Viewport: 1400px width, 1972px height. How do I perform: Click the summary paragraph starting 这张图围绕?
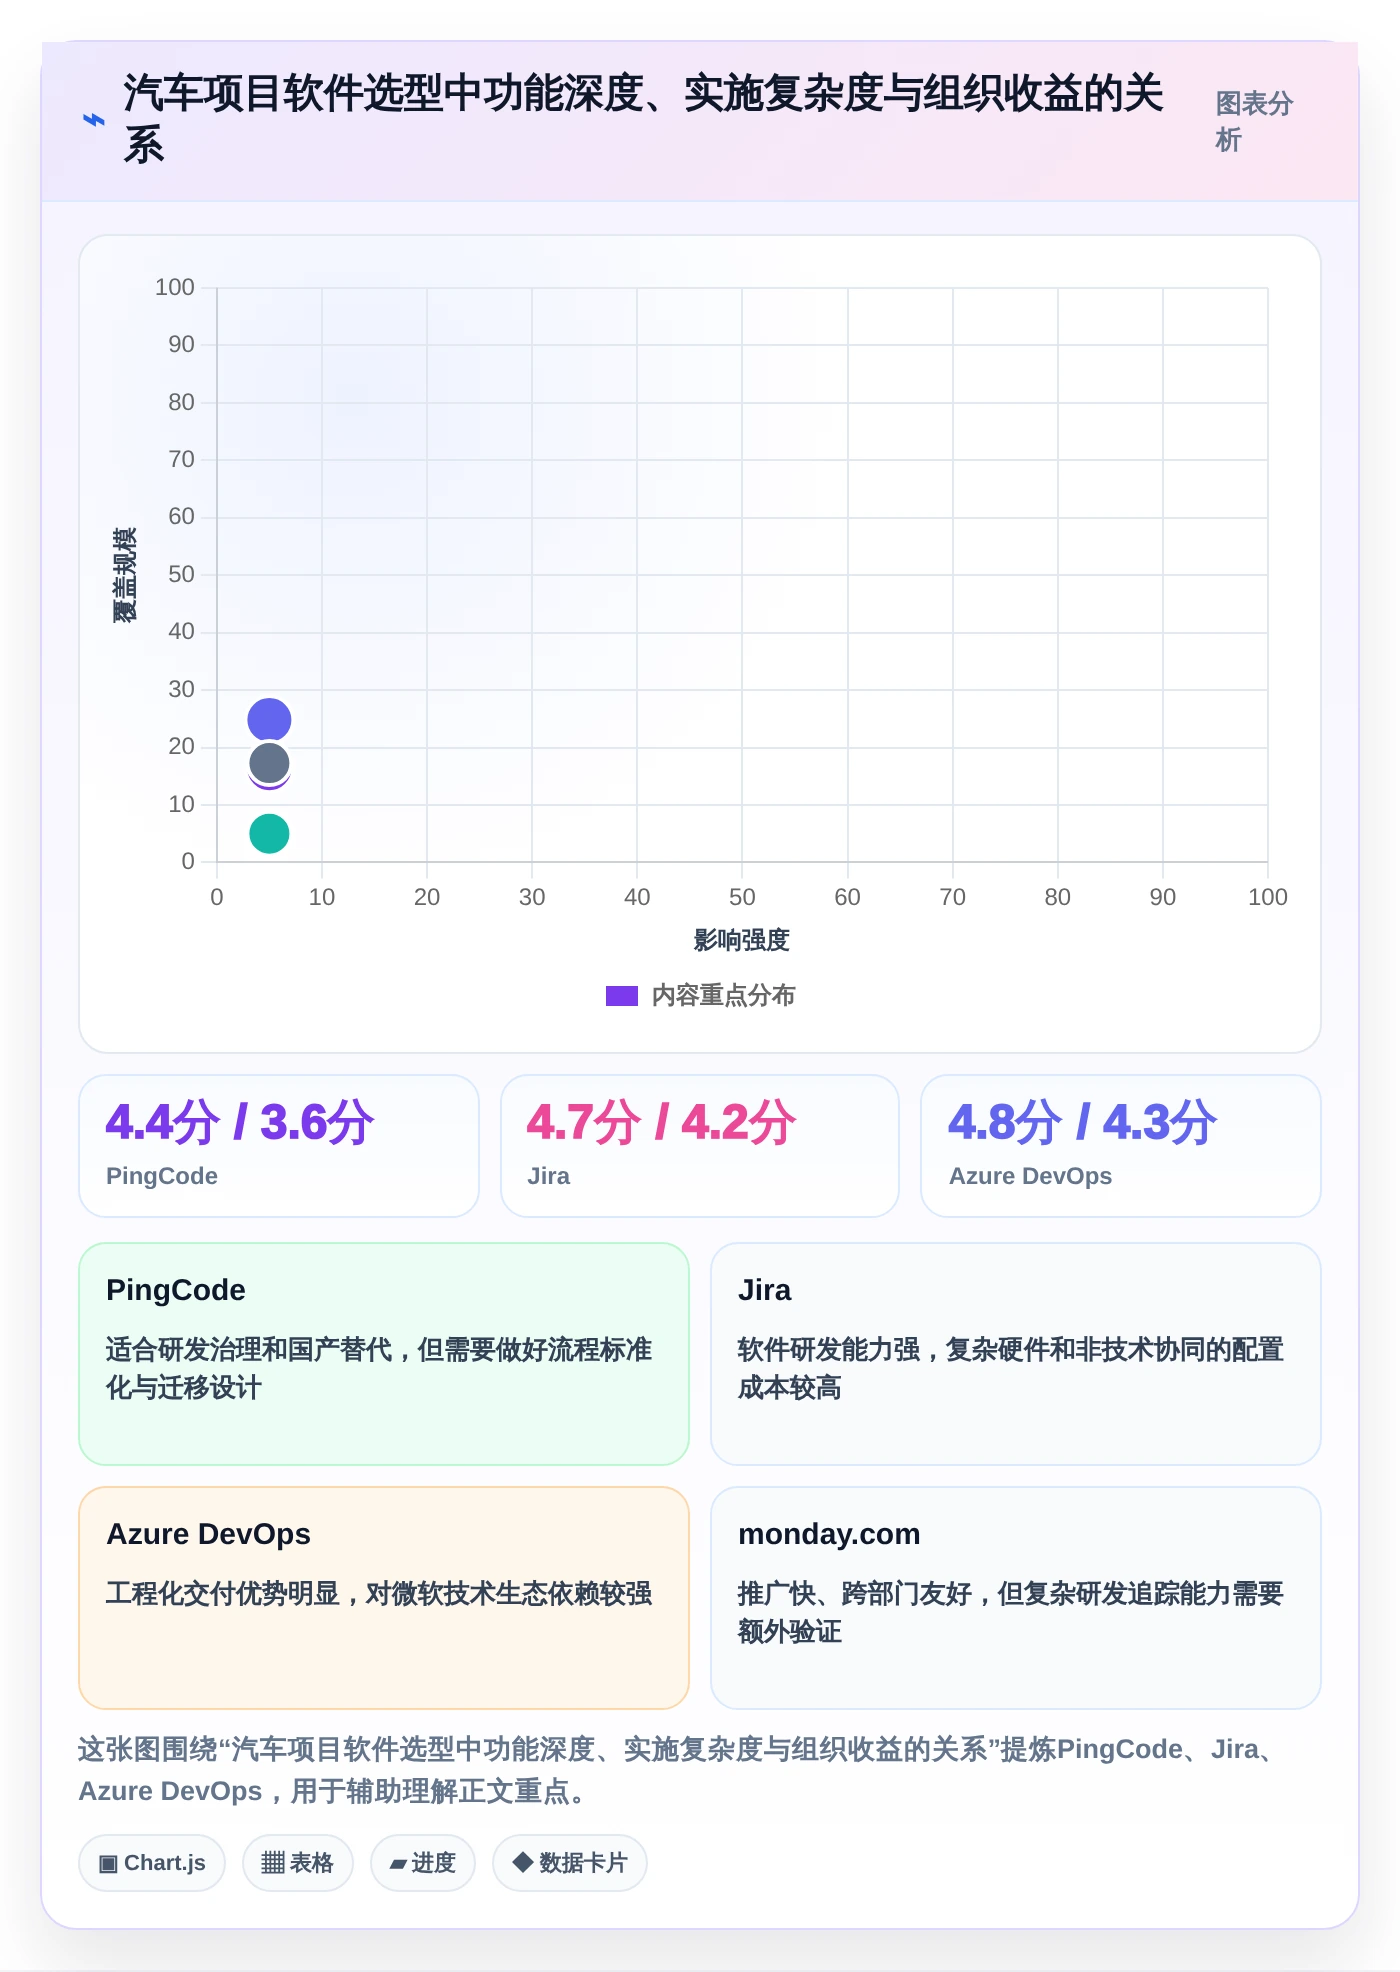click(x=679, y=1770)
